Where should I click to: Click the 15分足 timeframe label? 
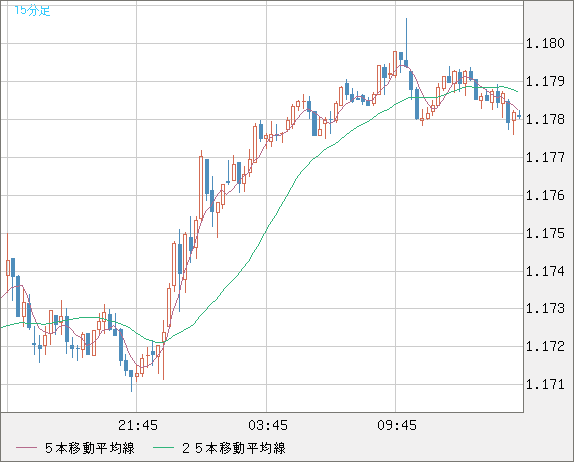pos(32,11)
